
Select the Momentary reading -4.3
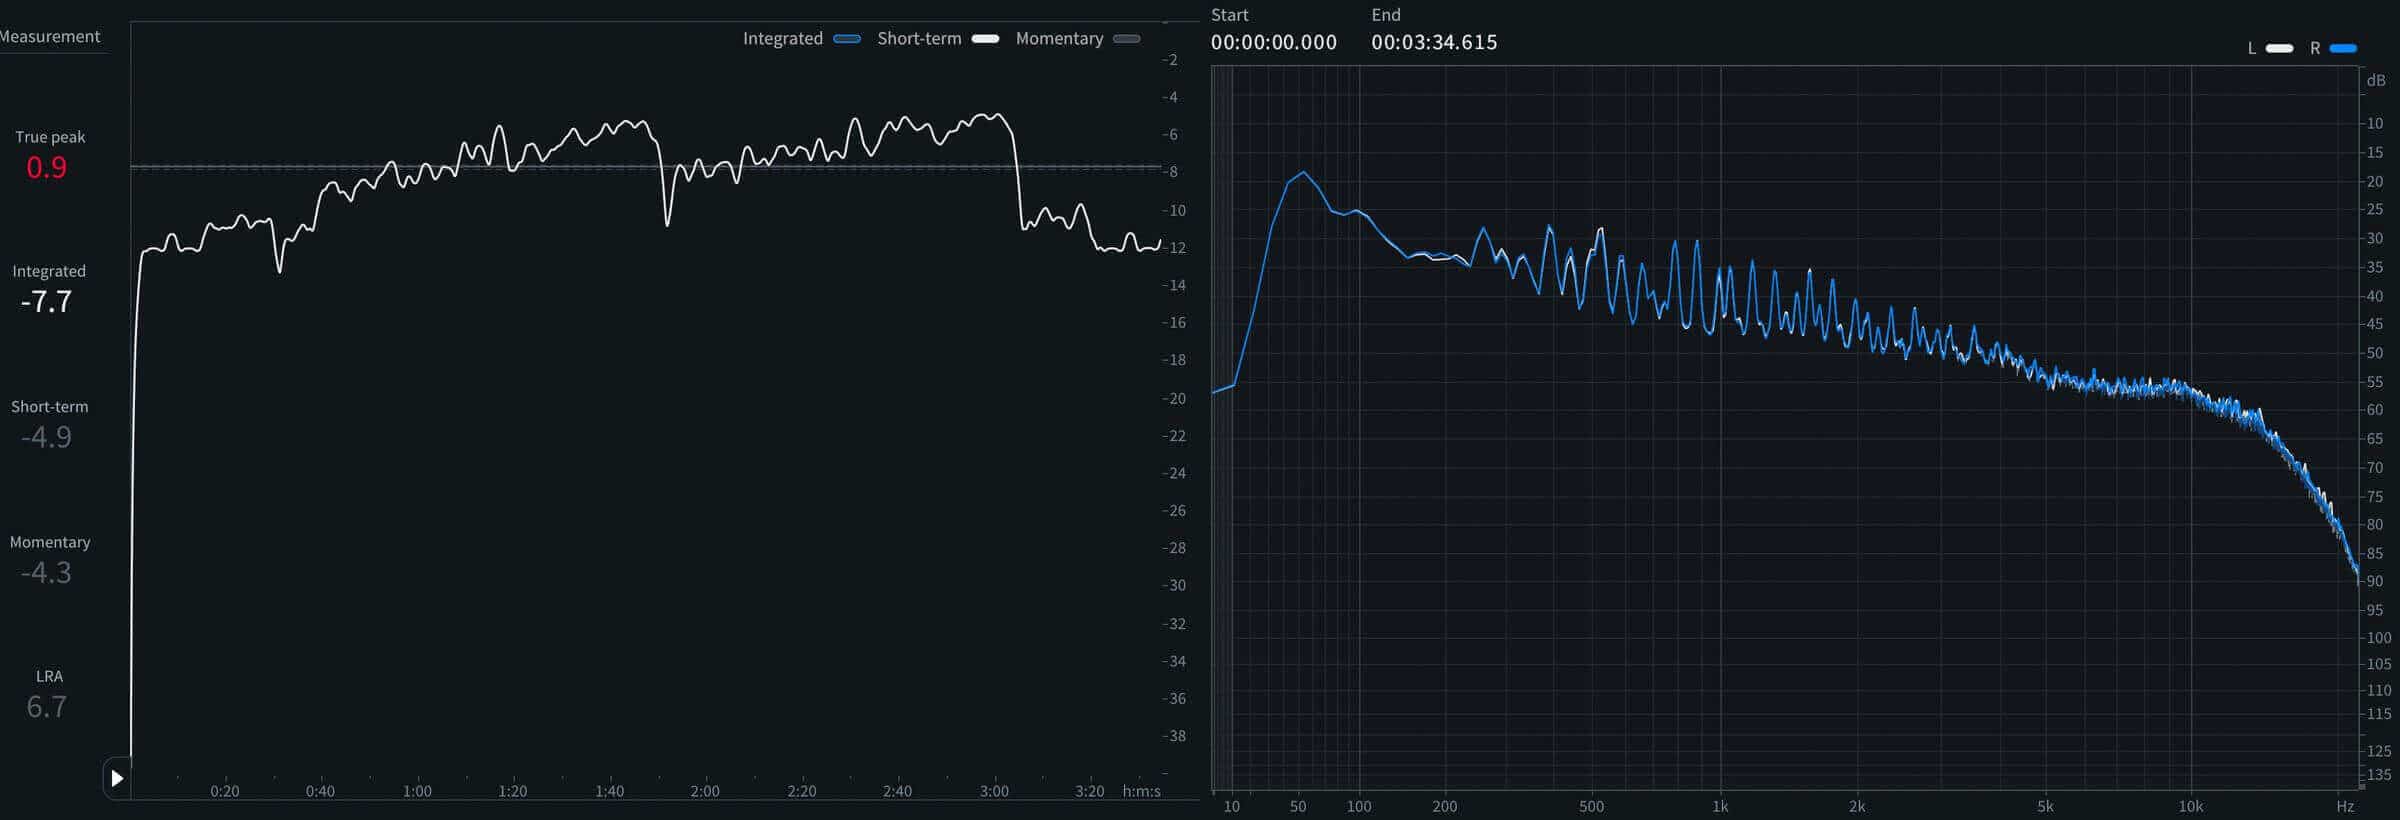coord(46,572)
